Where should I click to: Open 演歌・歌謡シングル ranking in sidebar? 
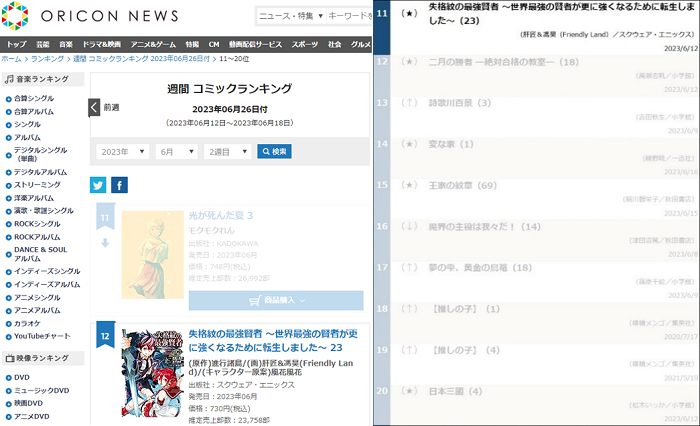point(44,210)
